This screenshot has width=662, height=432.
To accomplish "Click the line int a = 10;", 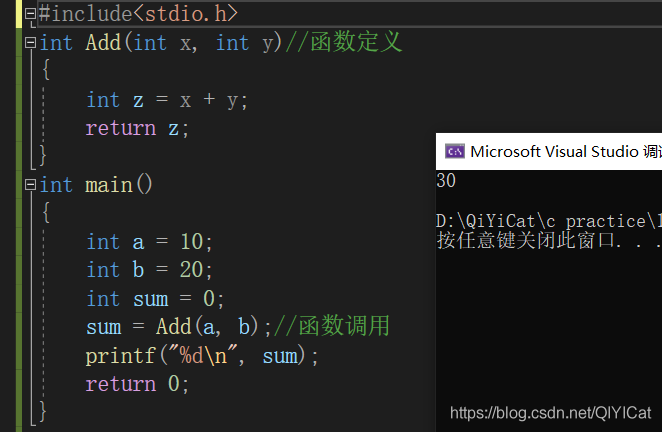I will point(149,242).
